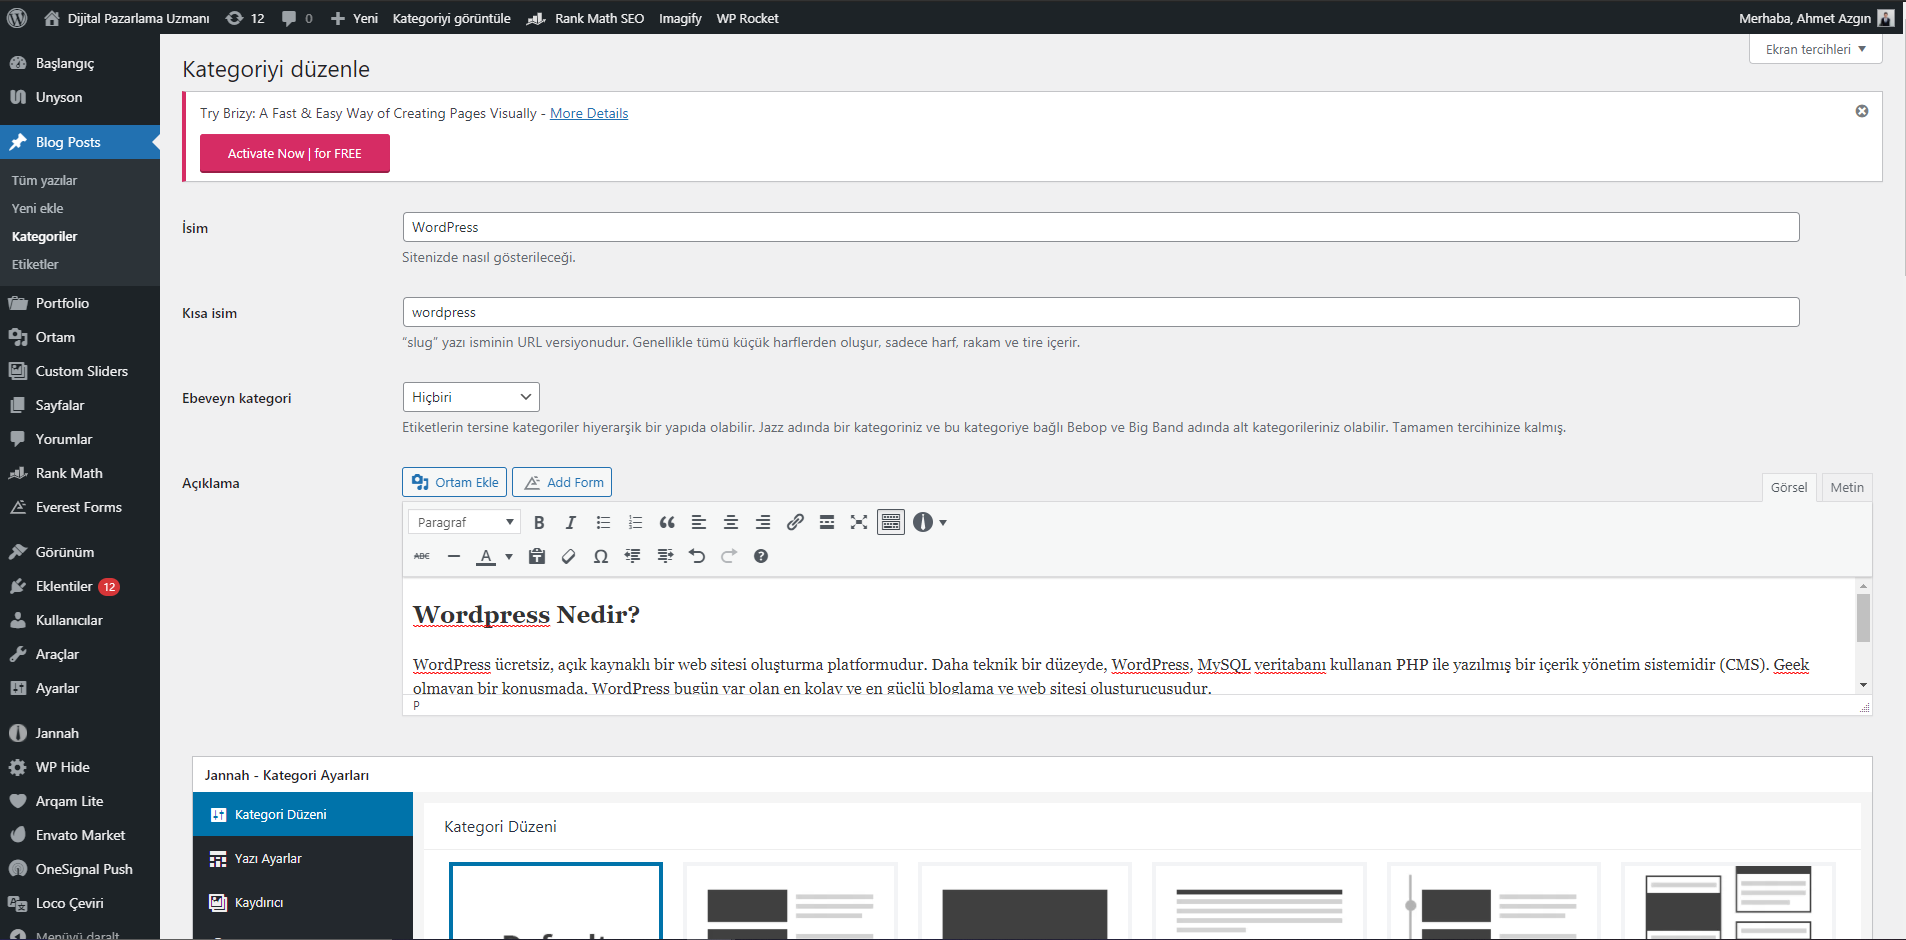Click into the Kısa isim slug field
This screenshot has width=1906, height=940.
1101,312
